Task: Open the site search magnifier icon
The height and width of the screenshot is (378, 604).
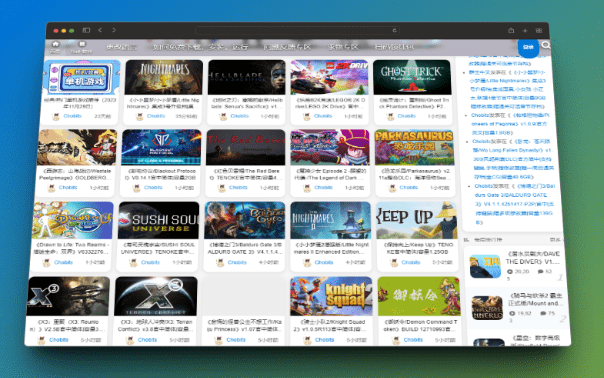Action: point(546,45)
